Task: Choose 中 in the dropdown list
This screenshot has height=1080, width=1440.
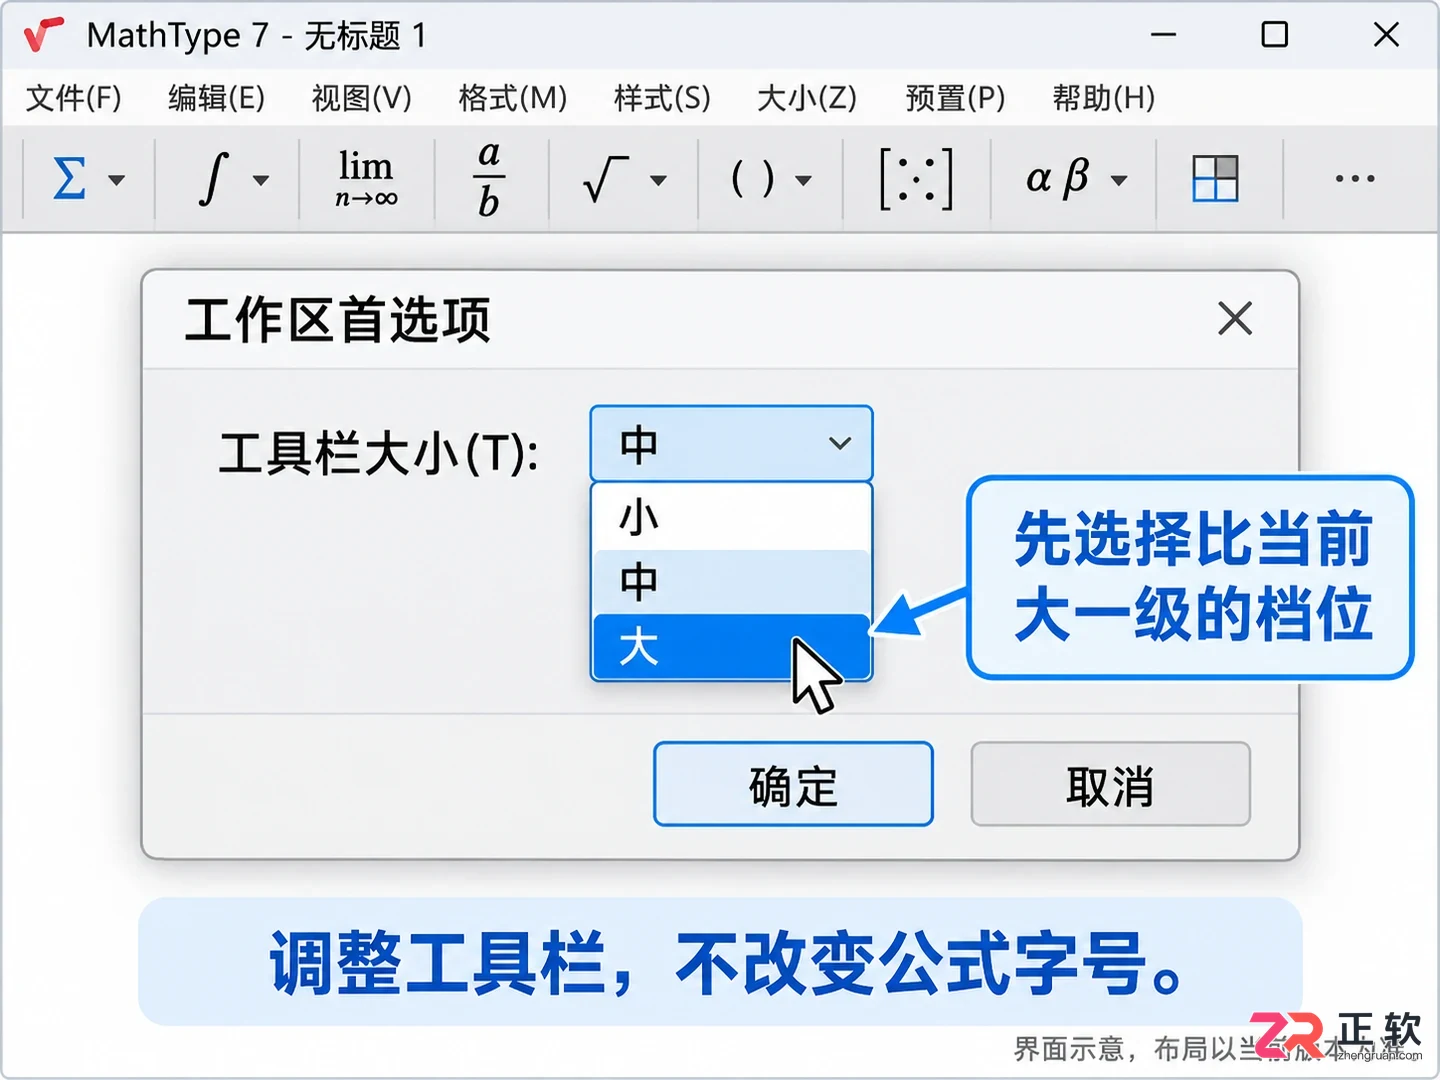Action: click(x=732, y=582)
